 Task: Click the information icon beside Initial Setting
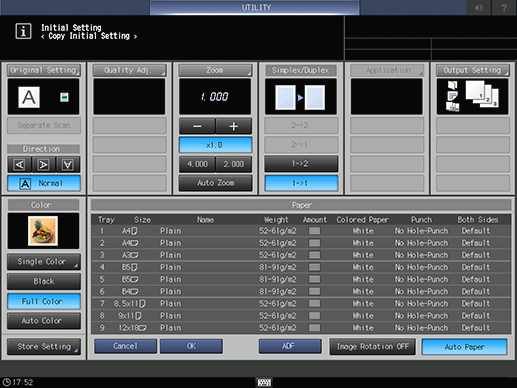click(x=23, y=31)
